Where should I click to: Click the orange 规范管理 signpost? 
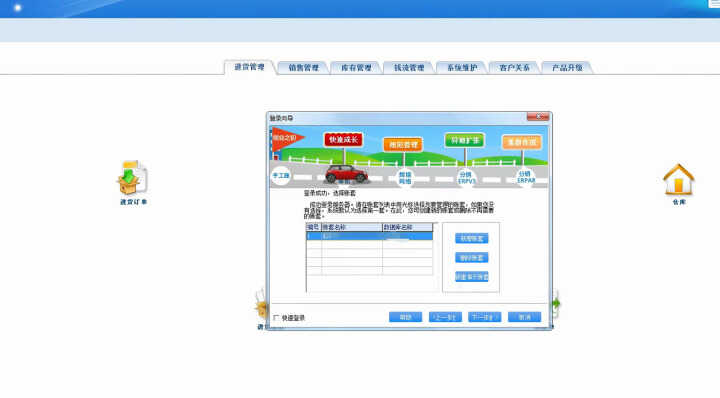tap(403, 145)
